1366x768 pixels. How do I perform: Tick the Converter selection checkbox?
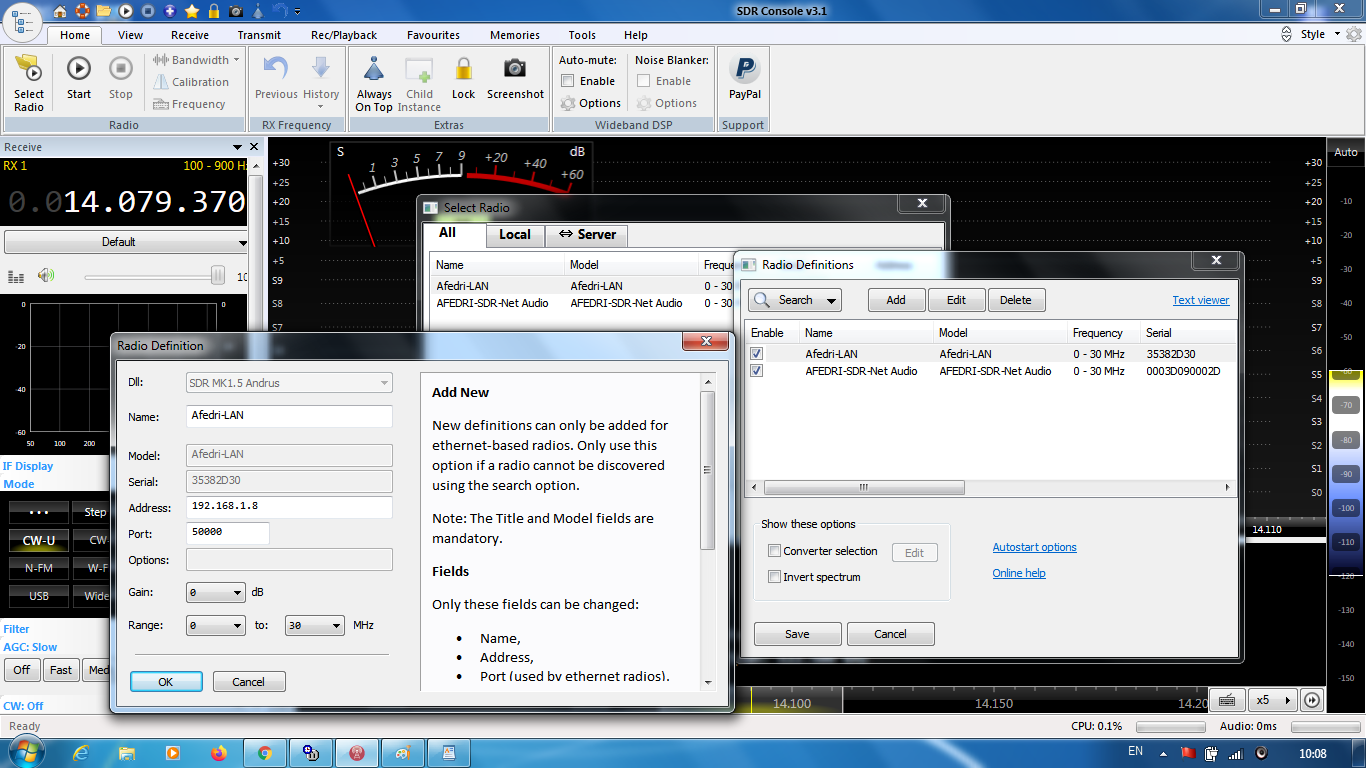pyautogui.click(x=774, y=551)
